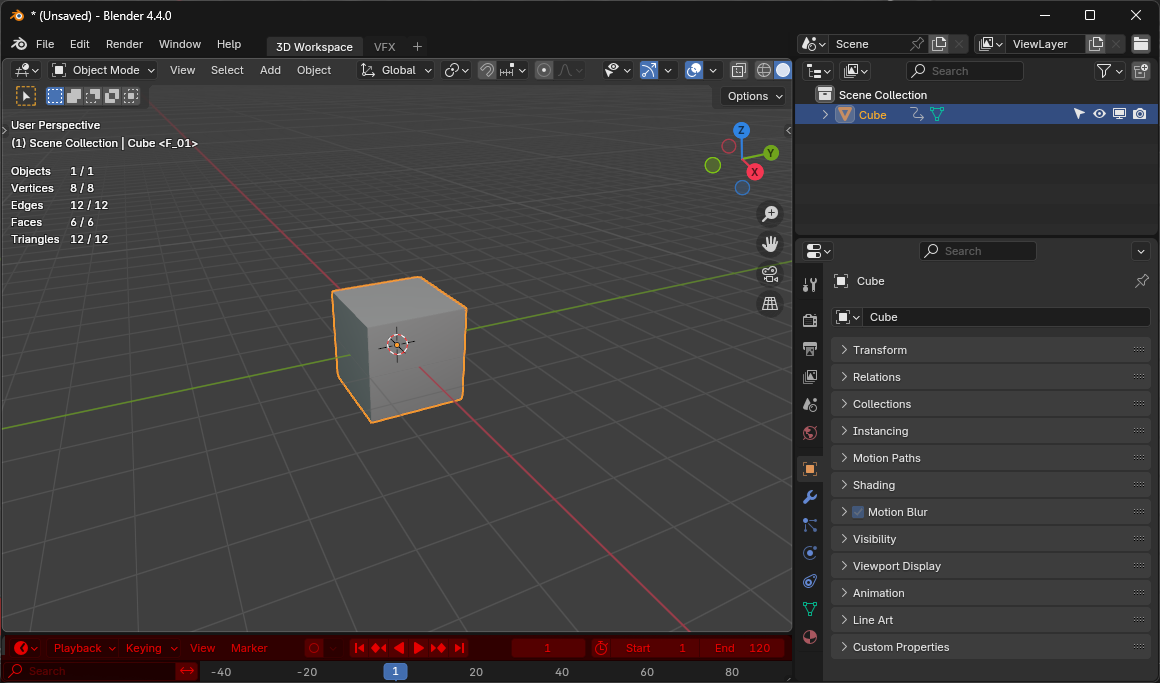The image size is (1160, 683).
Task: Click the End frame field showing 120
Action: point(745,648)
